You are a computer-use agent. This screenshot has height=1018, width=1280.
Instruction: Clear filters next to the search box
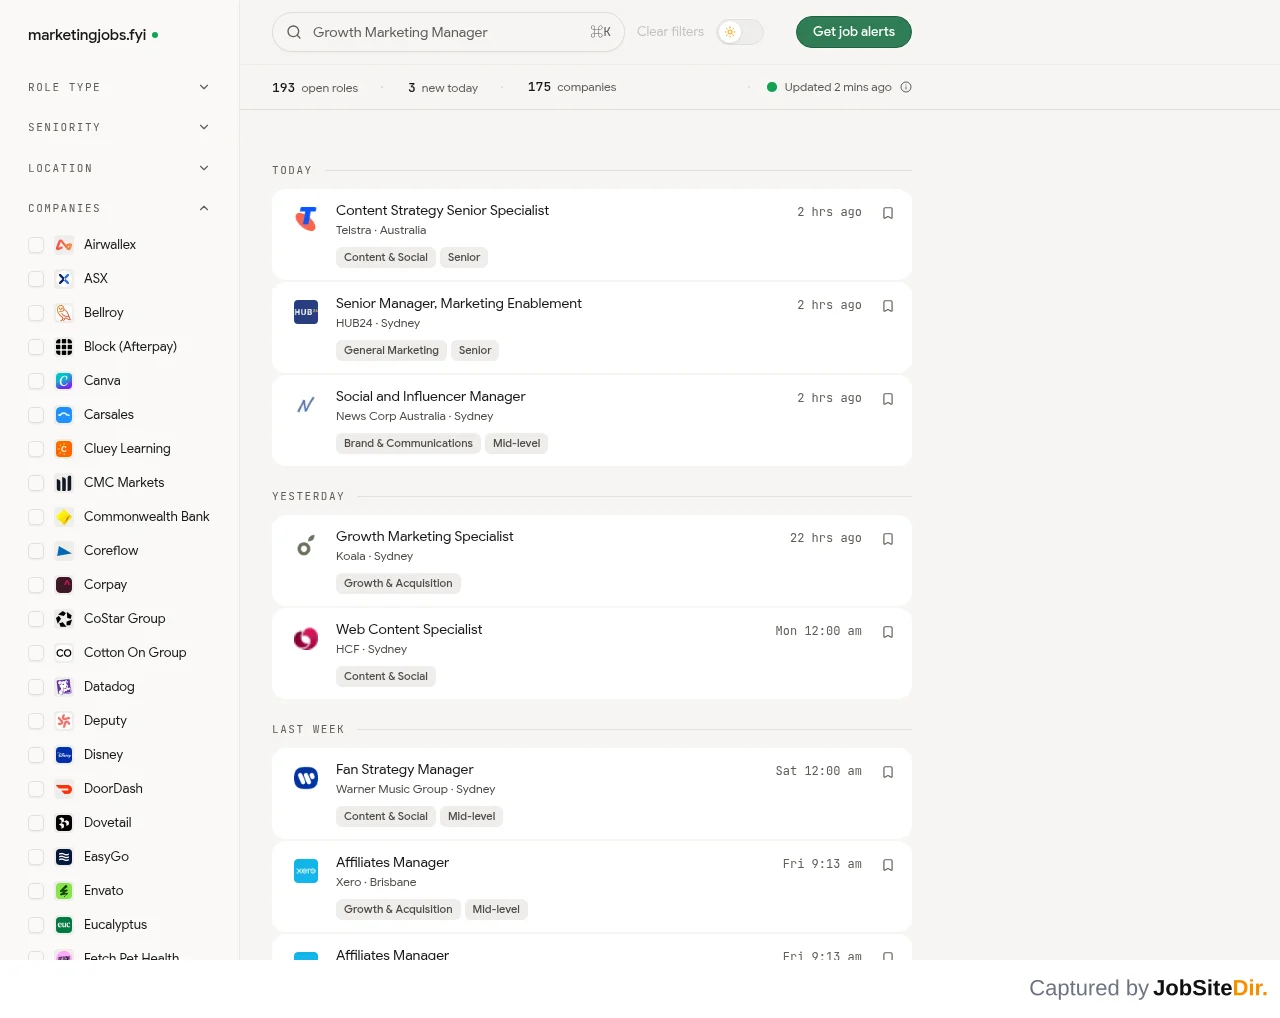click(670, 32)
